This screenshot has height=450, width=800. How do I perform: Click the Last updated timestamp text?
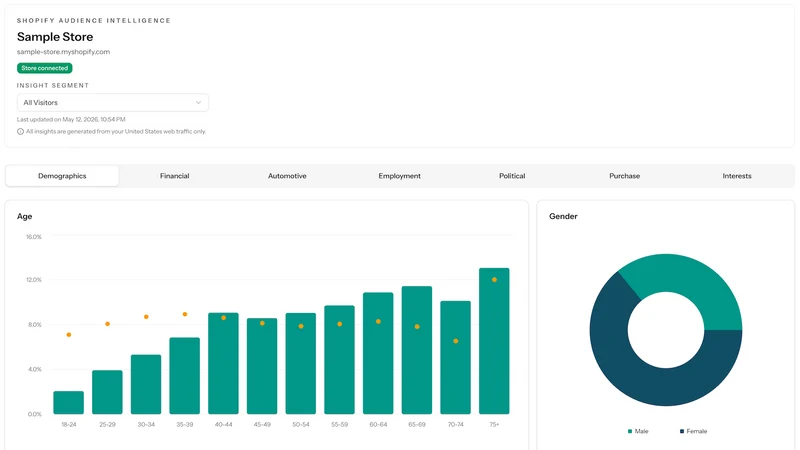coord(71,119)
